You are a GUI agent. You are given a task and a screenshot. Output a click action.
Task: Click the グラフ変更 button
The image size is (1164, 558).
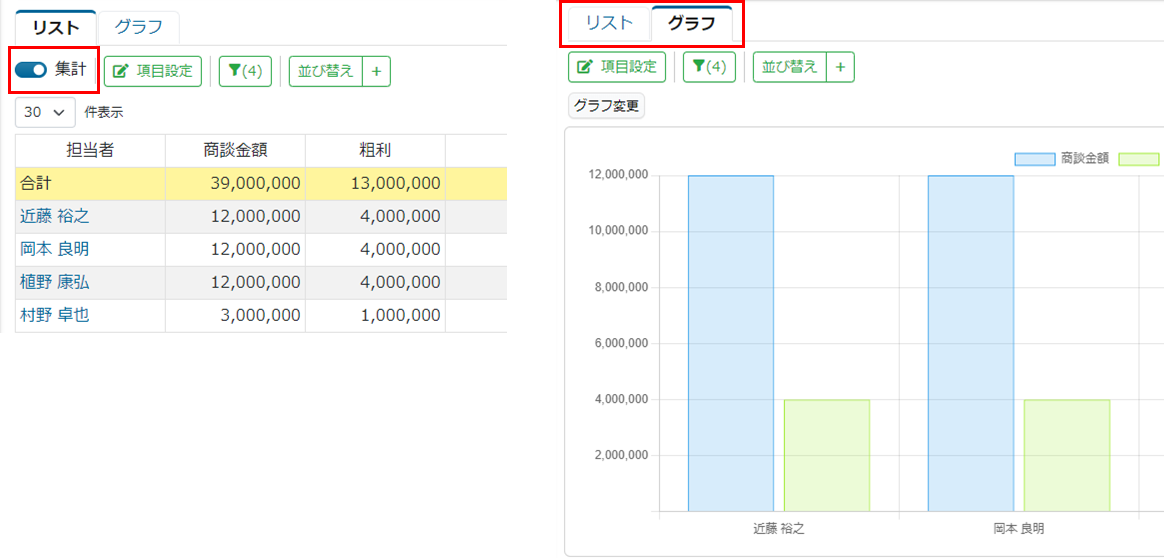tap(606, 105)
